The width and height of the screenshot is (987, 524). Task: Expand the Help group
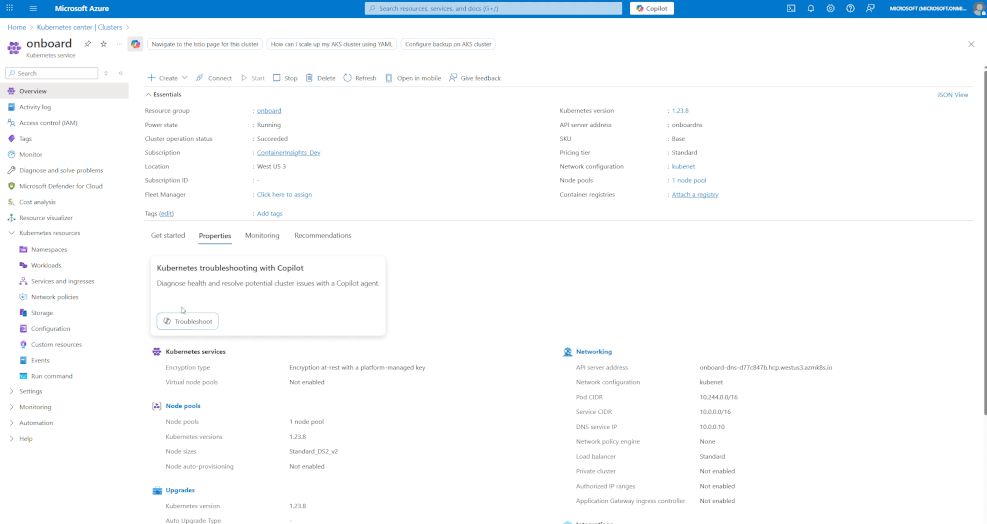click(x=11, y=438)
